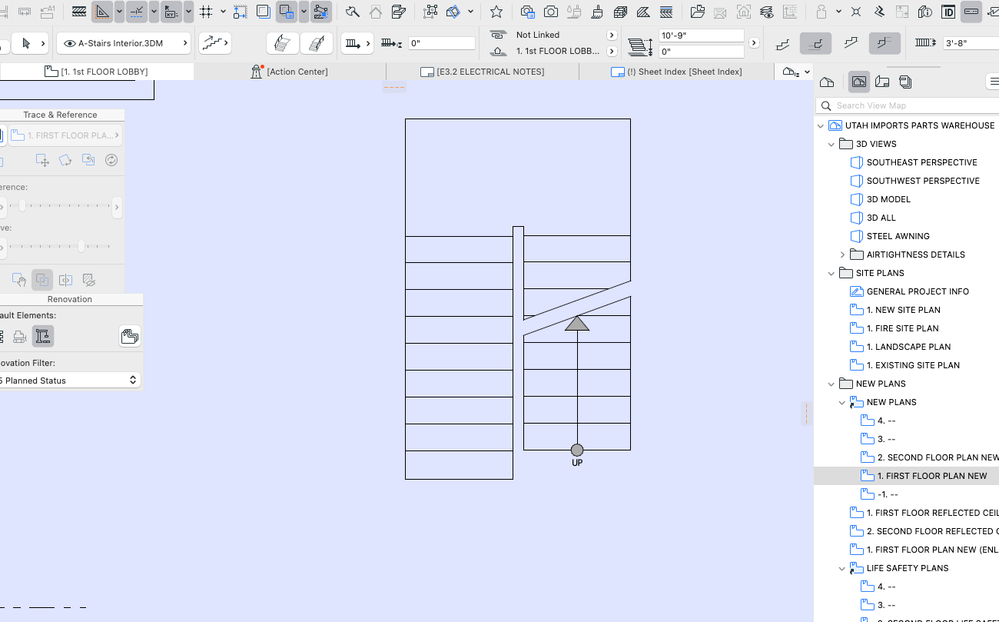The image size is (999, 622).
Task: Open the stair baseline position flyout
Action: (357, 43)
